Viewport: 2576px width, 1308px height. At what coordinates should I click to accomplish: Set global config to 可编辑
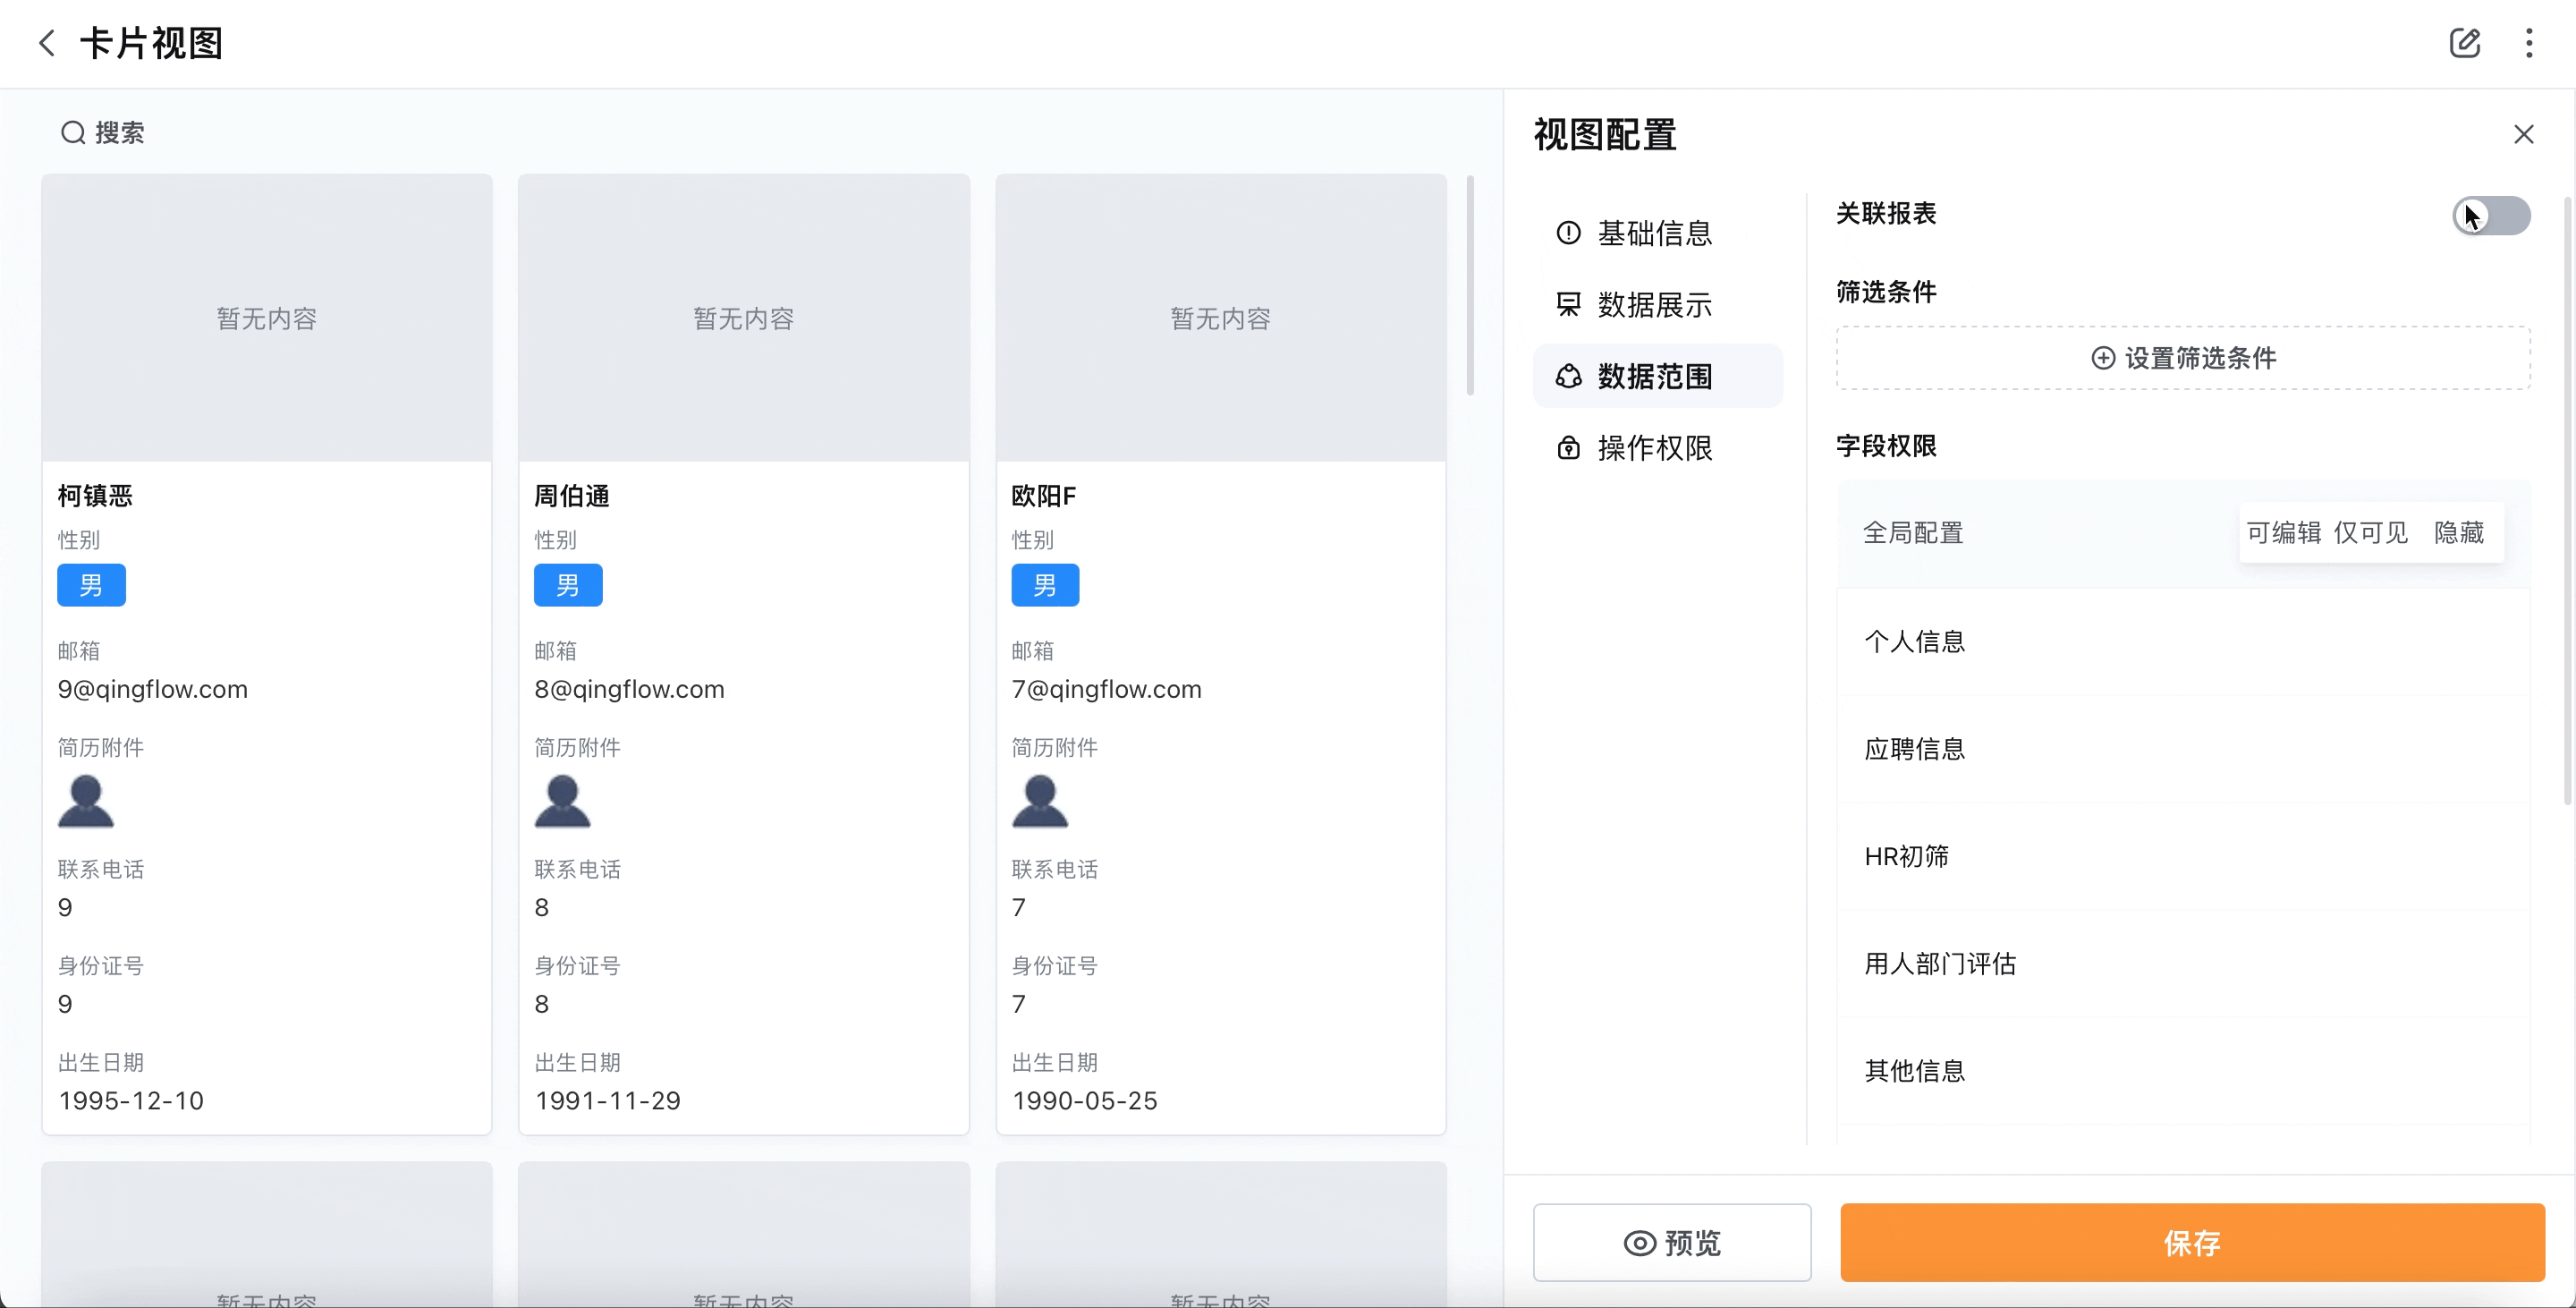tap(2284, 532)
